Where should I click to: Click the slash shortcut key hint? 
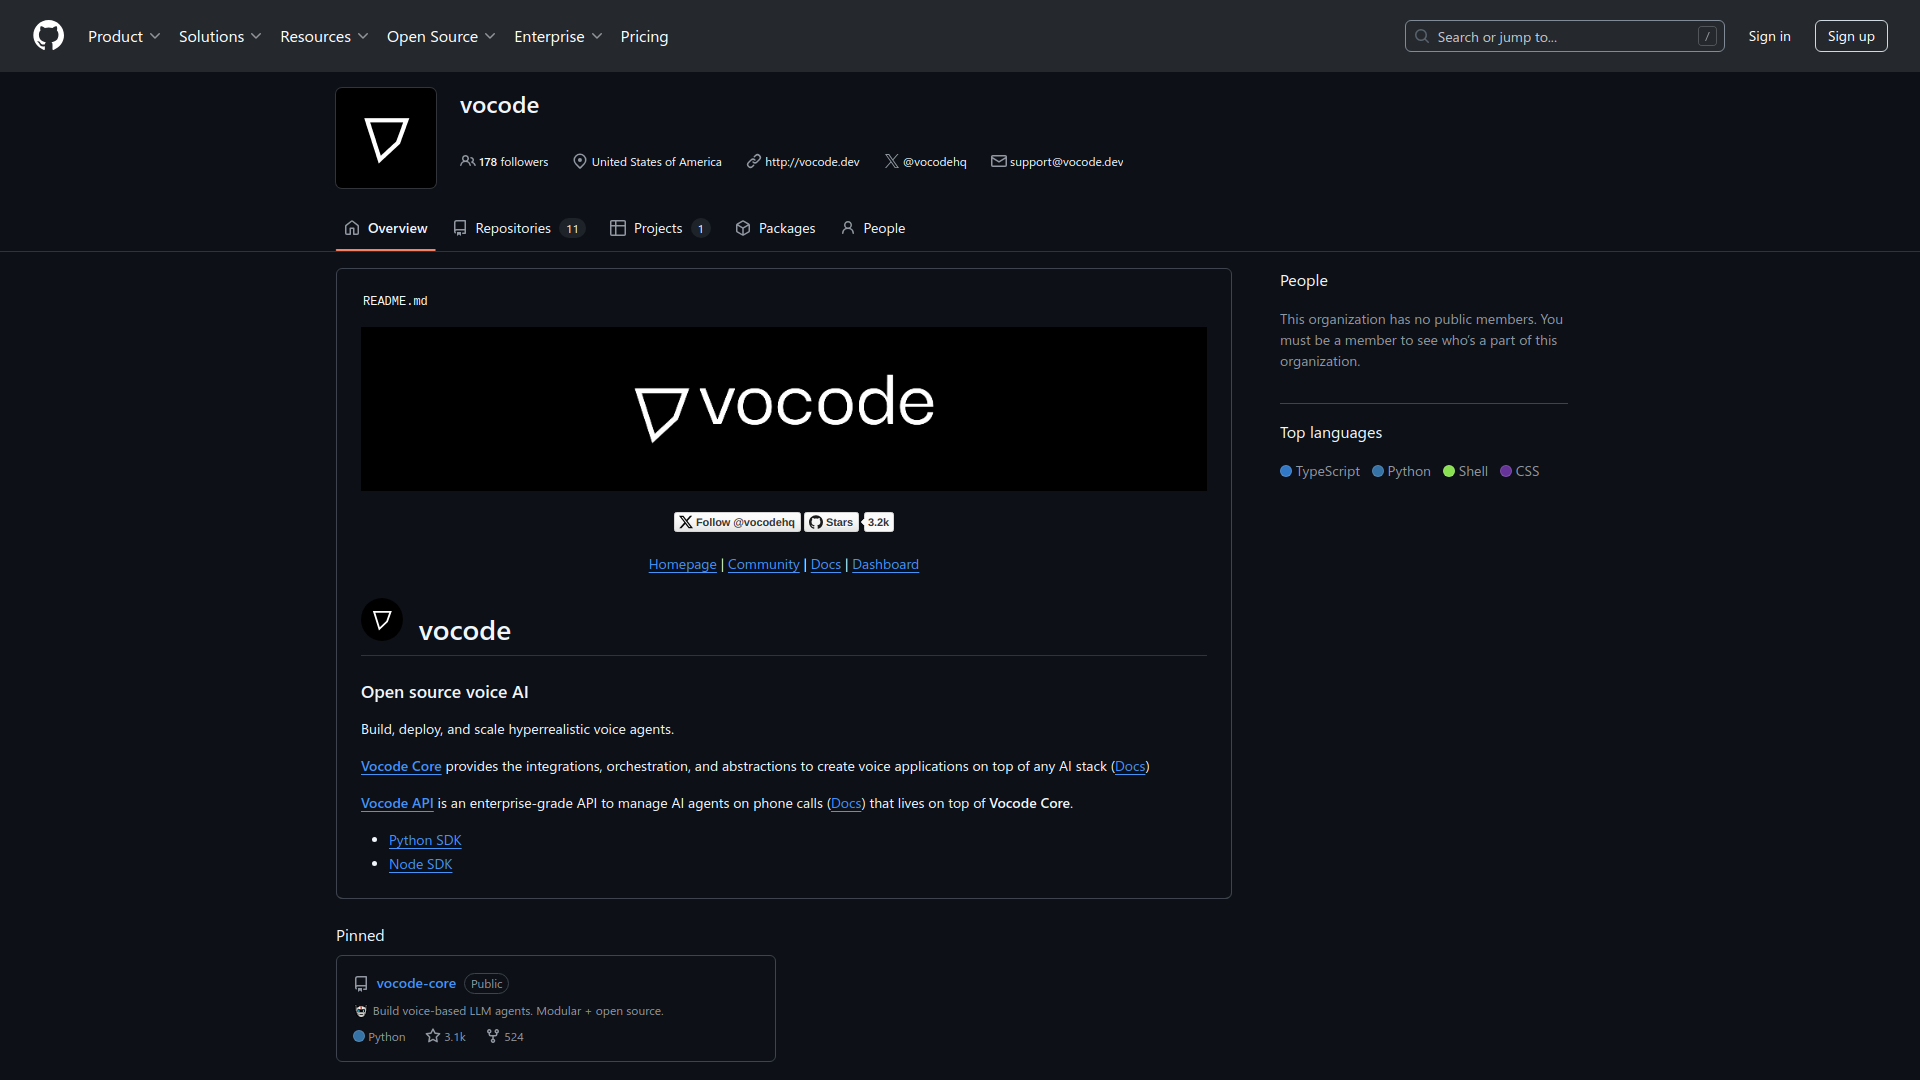[1707, 36]
